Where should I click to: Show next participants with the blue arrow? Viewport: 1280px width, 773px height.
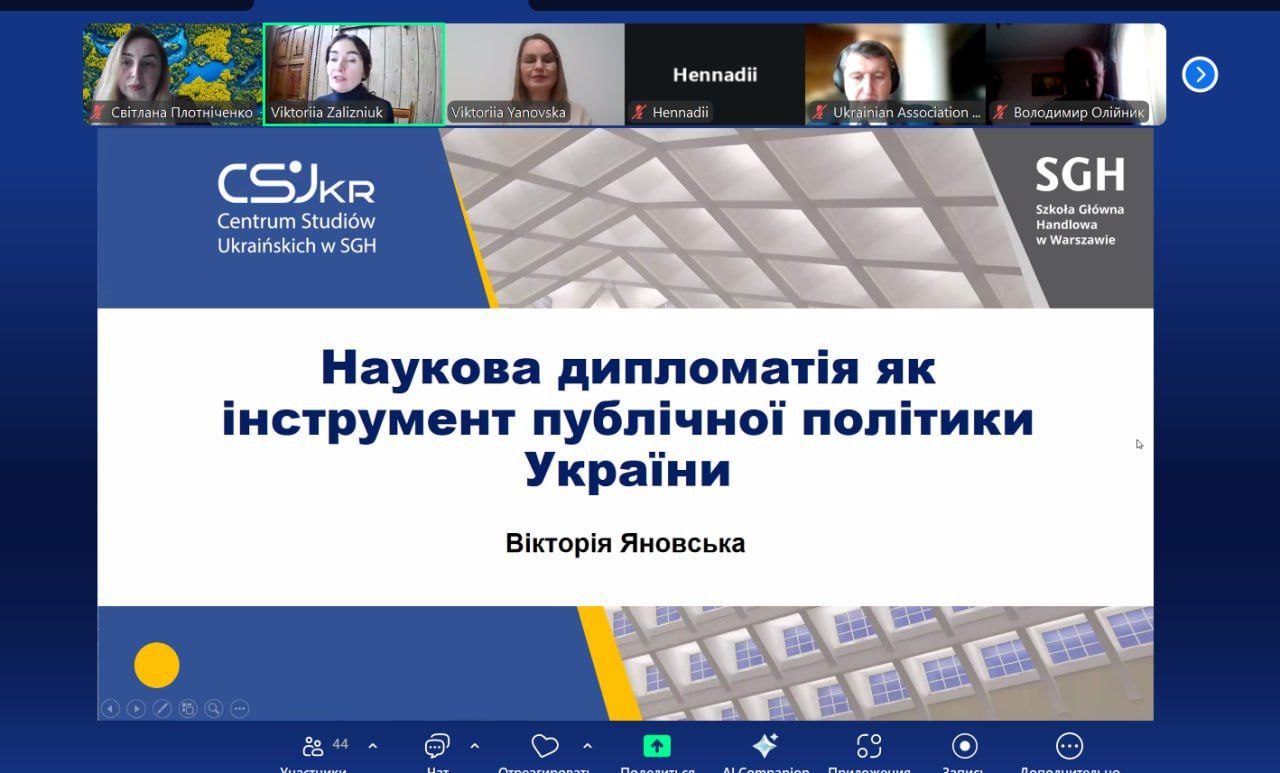pyautogui.click(x=1200, y=74)
